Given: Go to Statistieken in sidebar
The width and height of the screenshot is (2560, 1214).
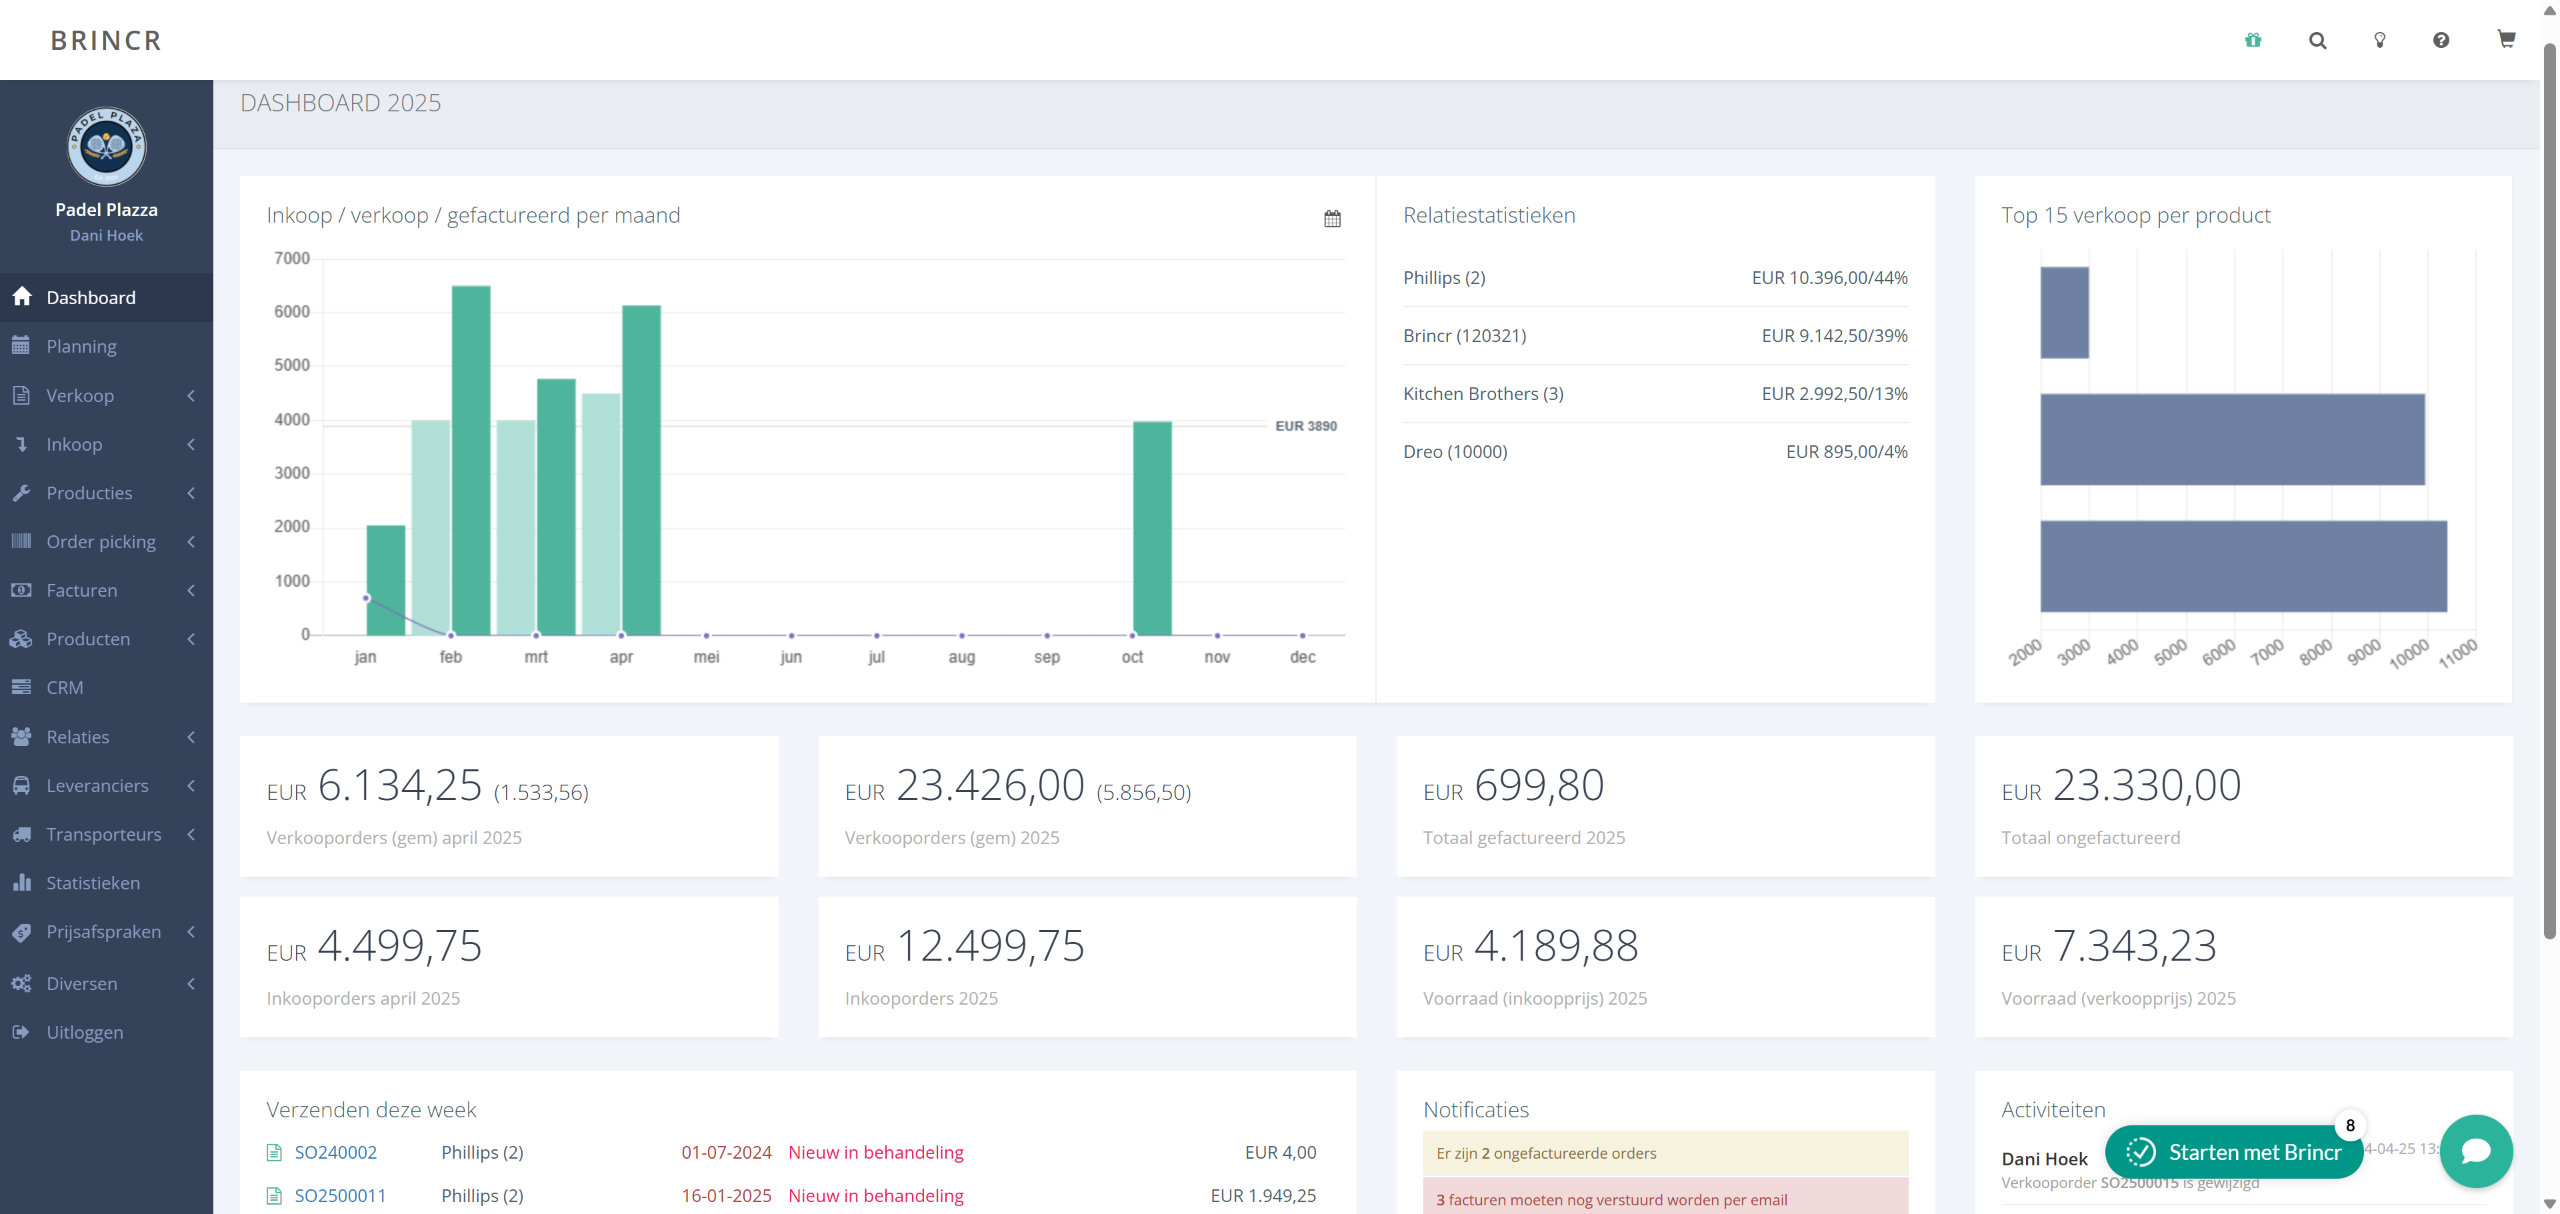Looking at the screenshot, I should [x=93, y=883].
